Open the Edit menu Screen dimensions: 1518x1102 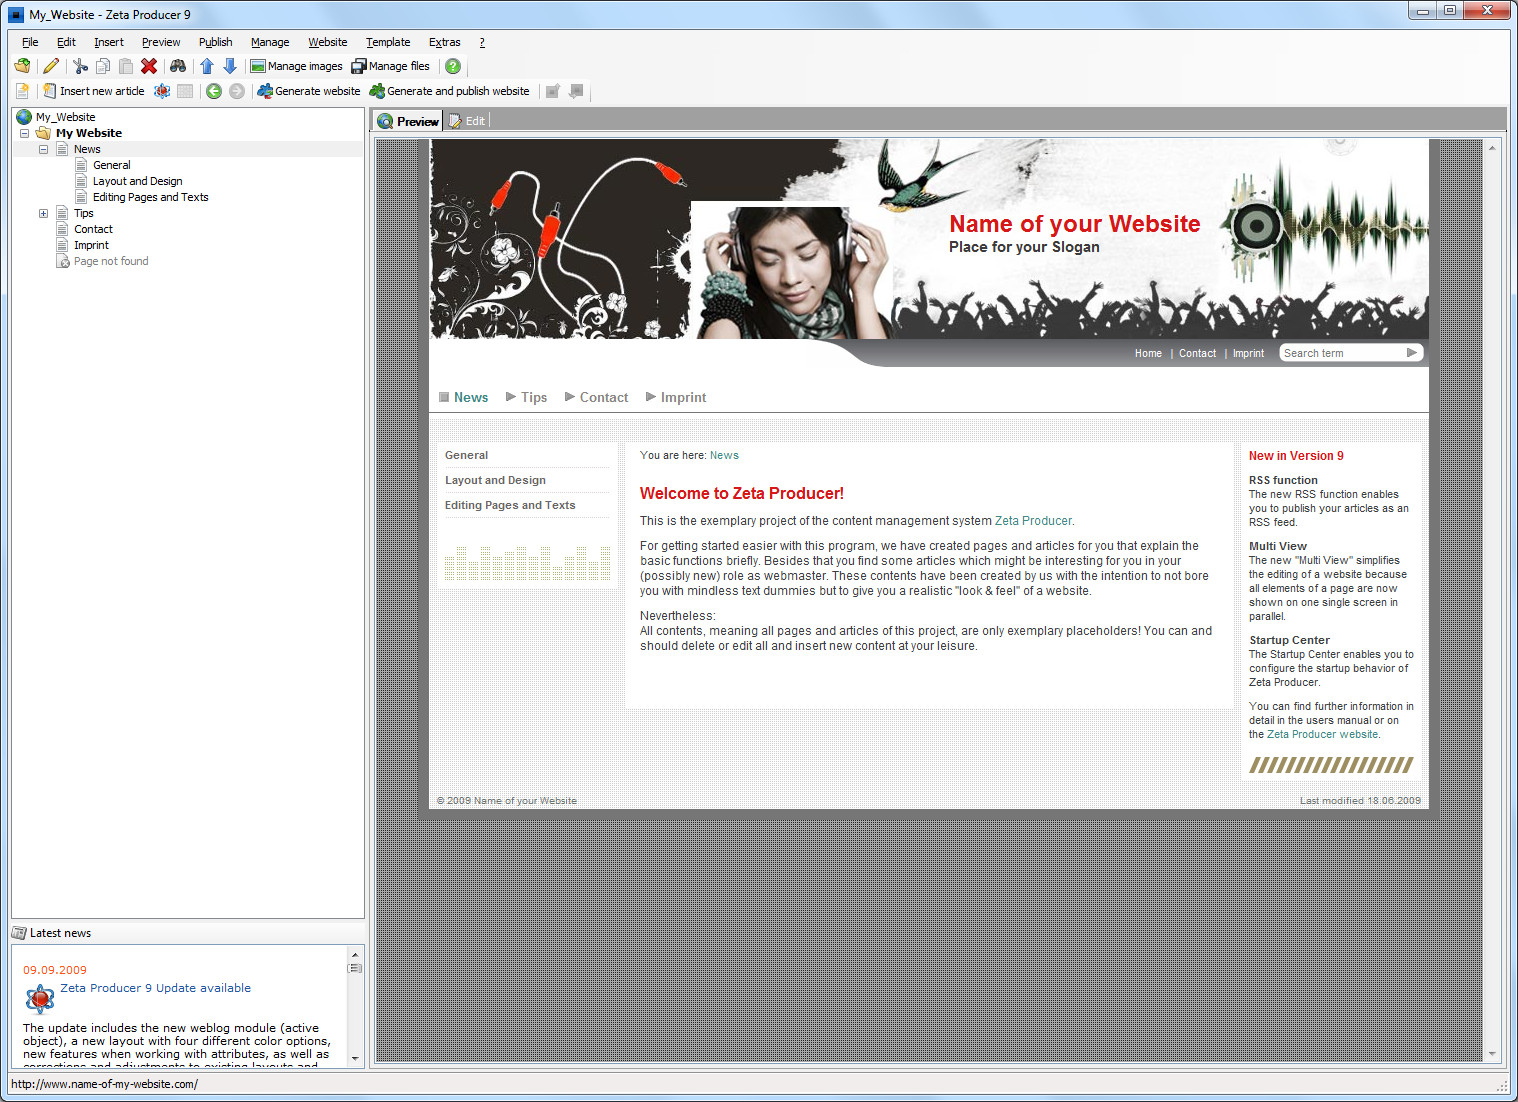(x=66, y=42)
